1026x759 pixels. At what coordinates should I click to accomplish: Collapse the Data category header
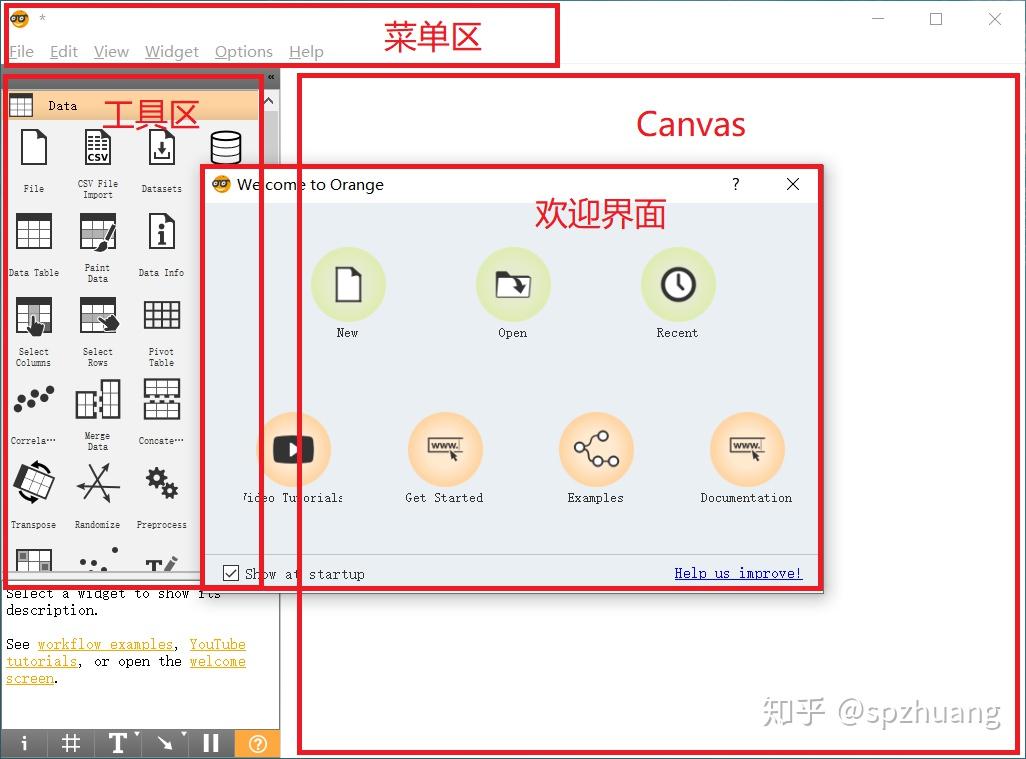(62, 105)
